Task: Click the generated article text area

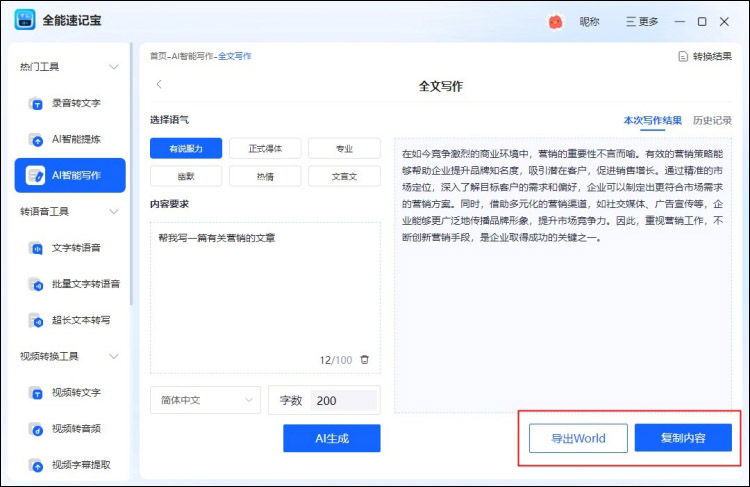Action: tap(563, 276)
